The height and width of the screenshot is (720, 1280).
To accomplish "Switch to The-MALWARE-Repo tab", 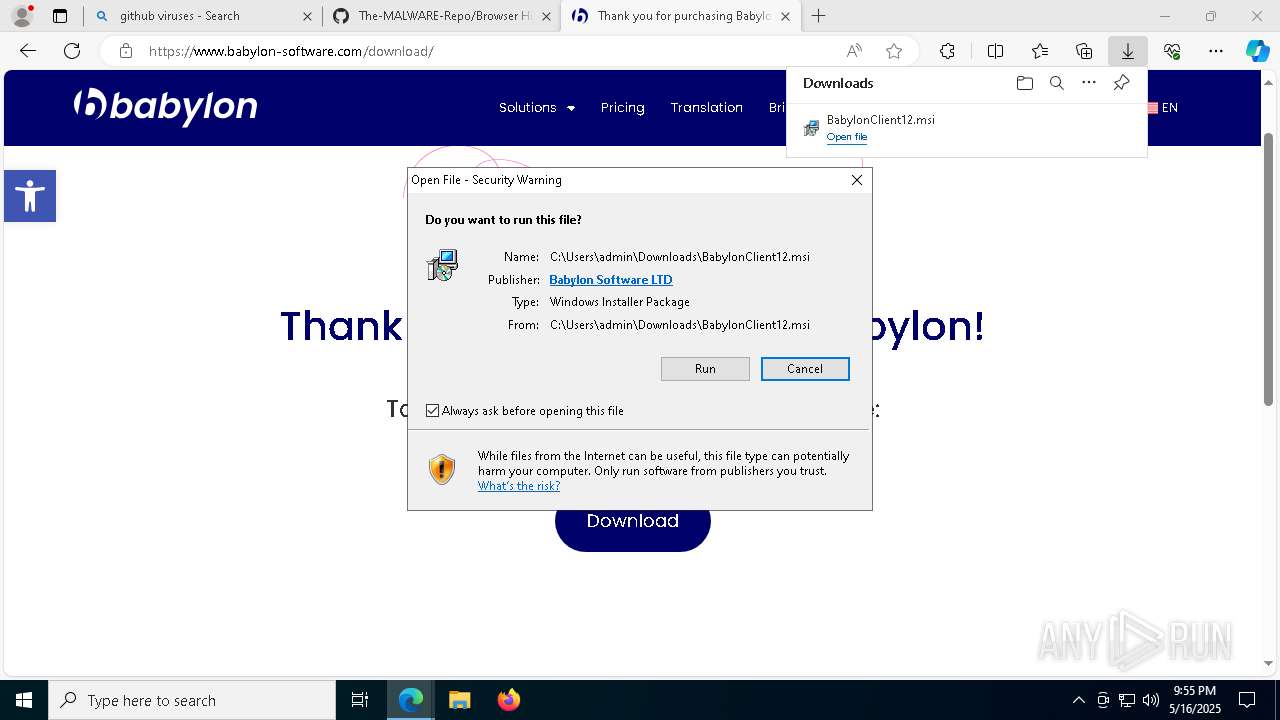I will coord(441,16).
